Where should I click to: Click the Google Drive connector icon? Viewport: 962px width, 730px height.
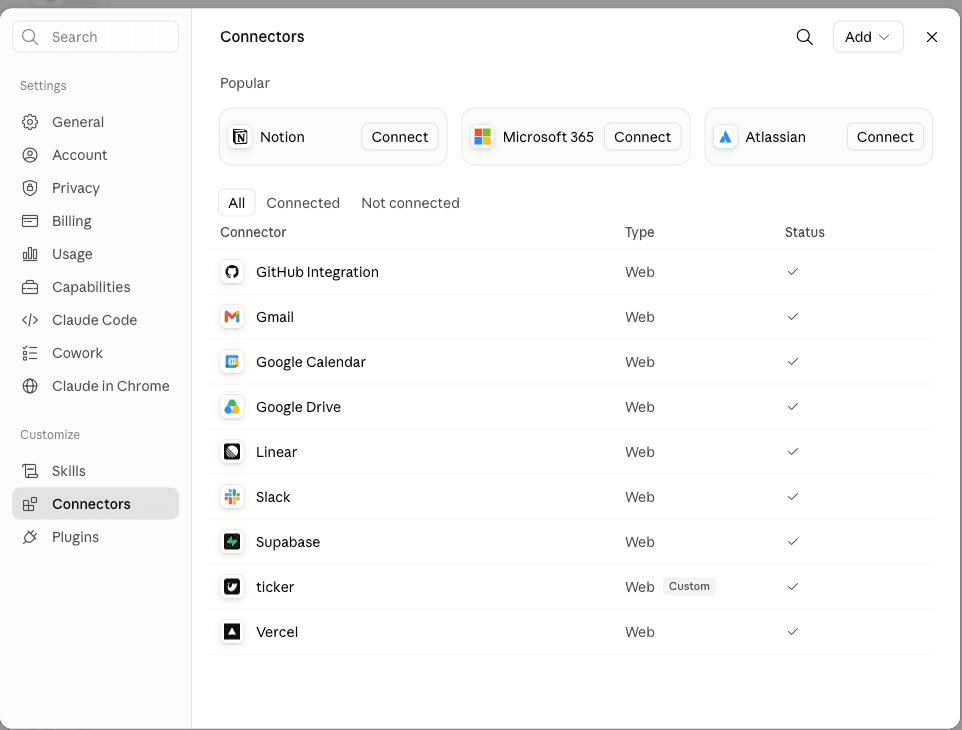232,407
